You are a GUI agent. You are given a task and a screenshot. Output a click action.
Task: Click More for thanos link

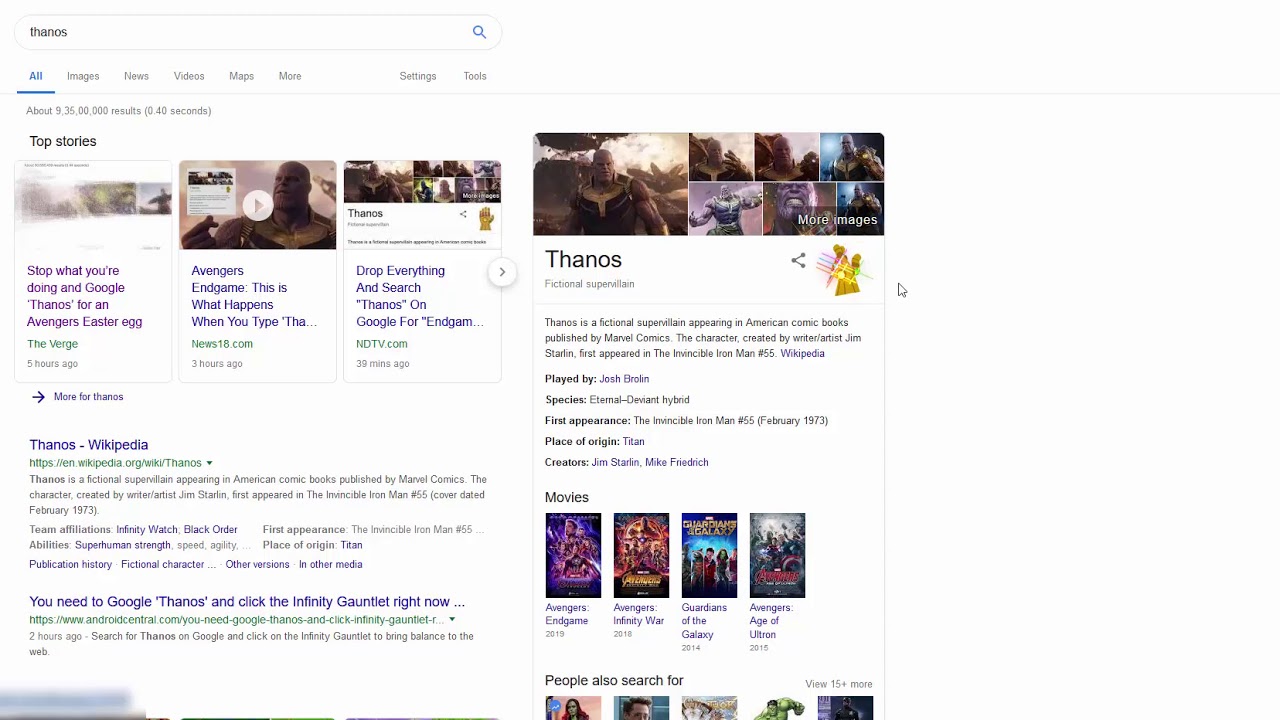pos(88,397)
